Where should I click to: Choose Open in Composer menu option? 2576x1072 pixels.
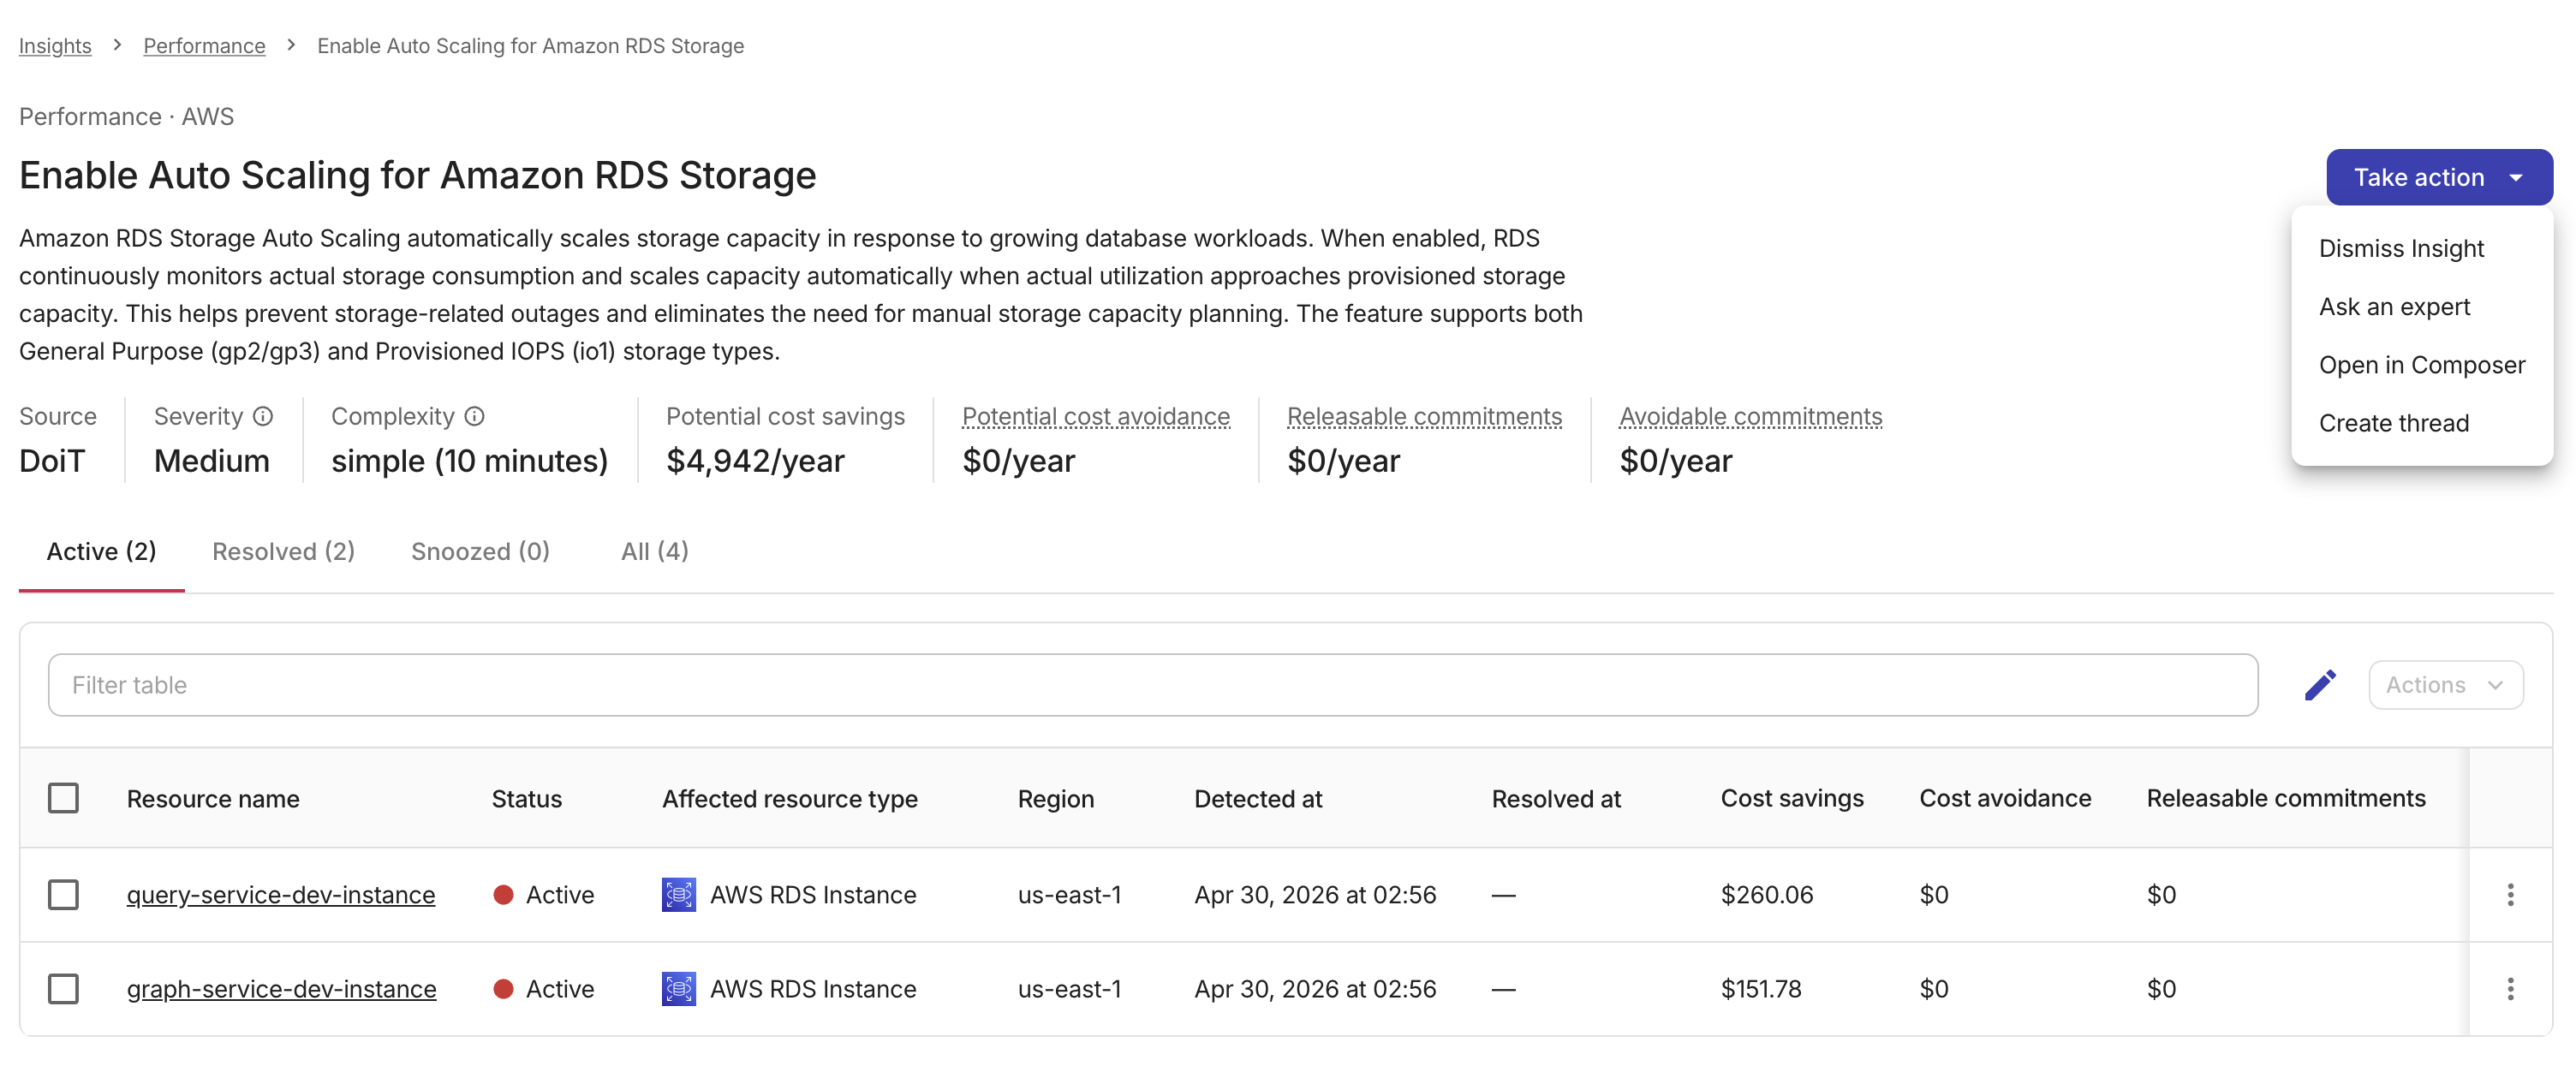pos(2421,365)
